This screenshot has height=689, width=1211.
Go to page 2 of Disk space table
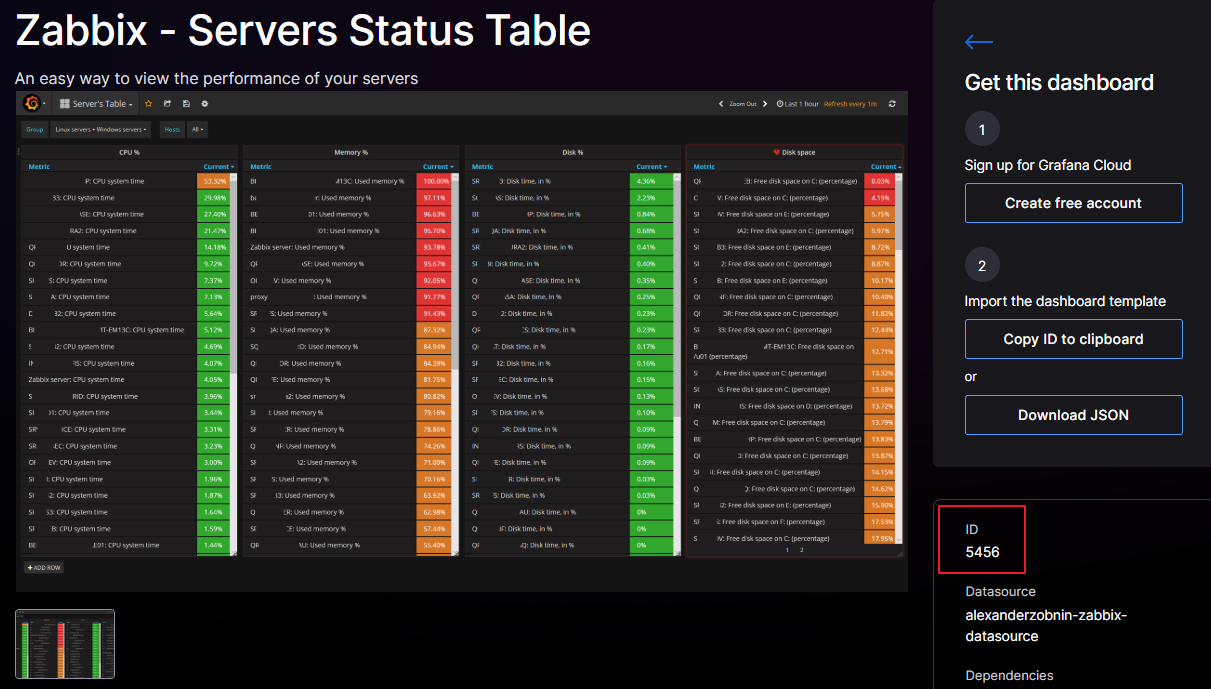pos(801,550)
